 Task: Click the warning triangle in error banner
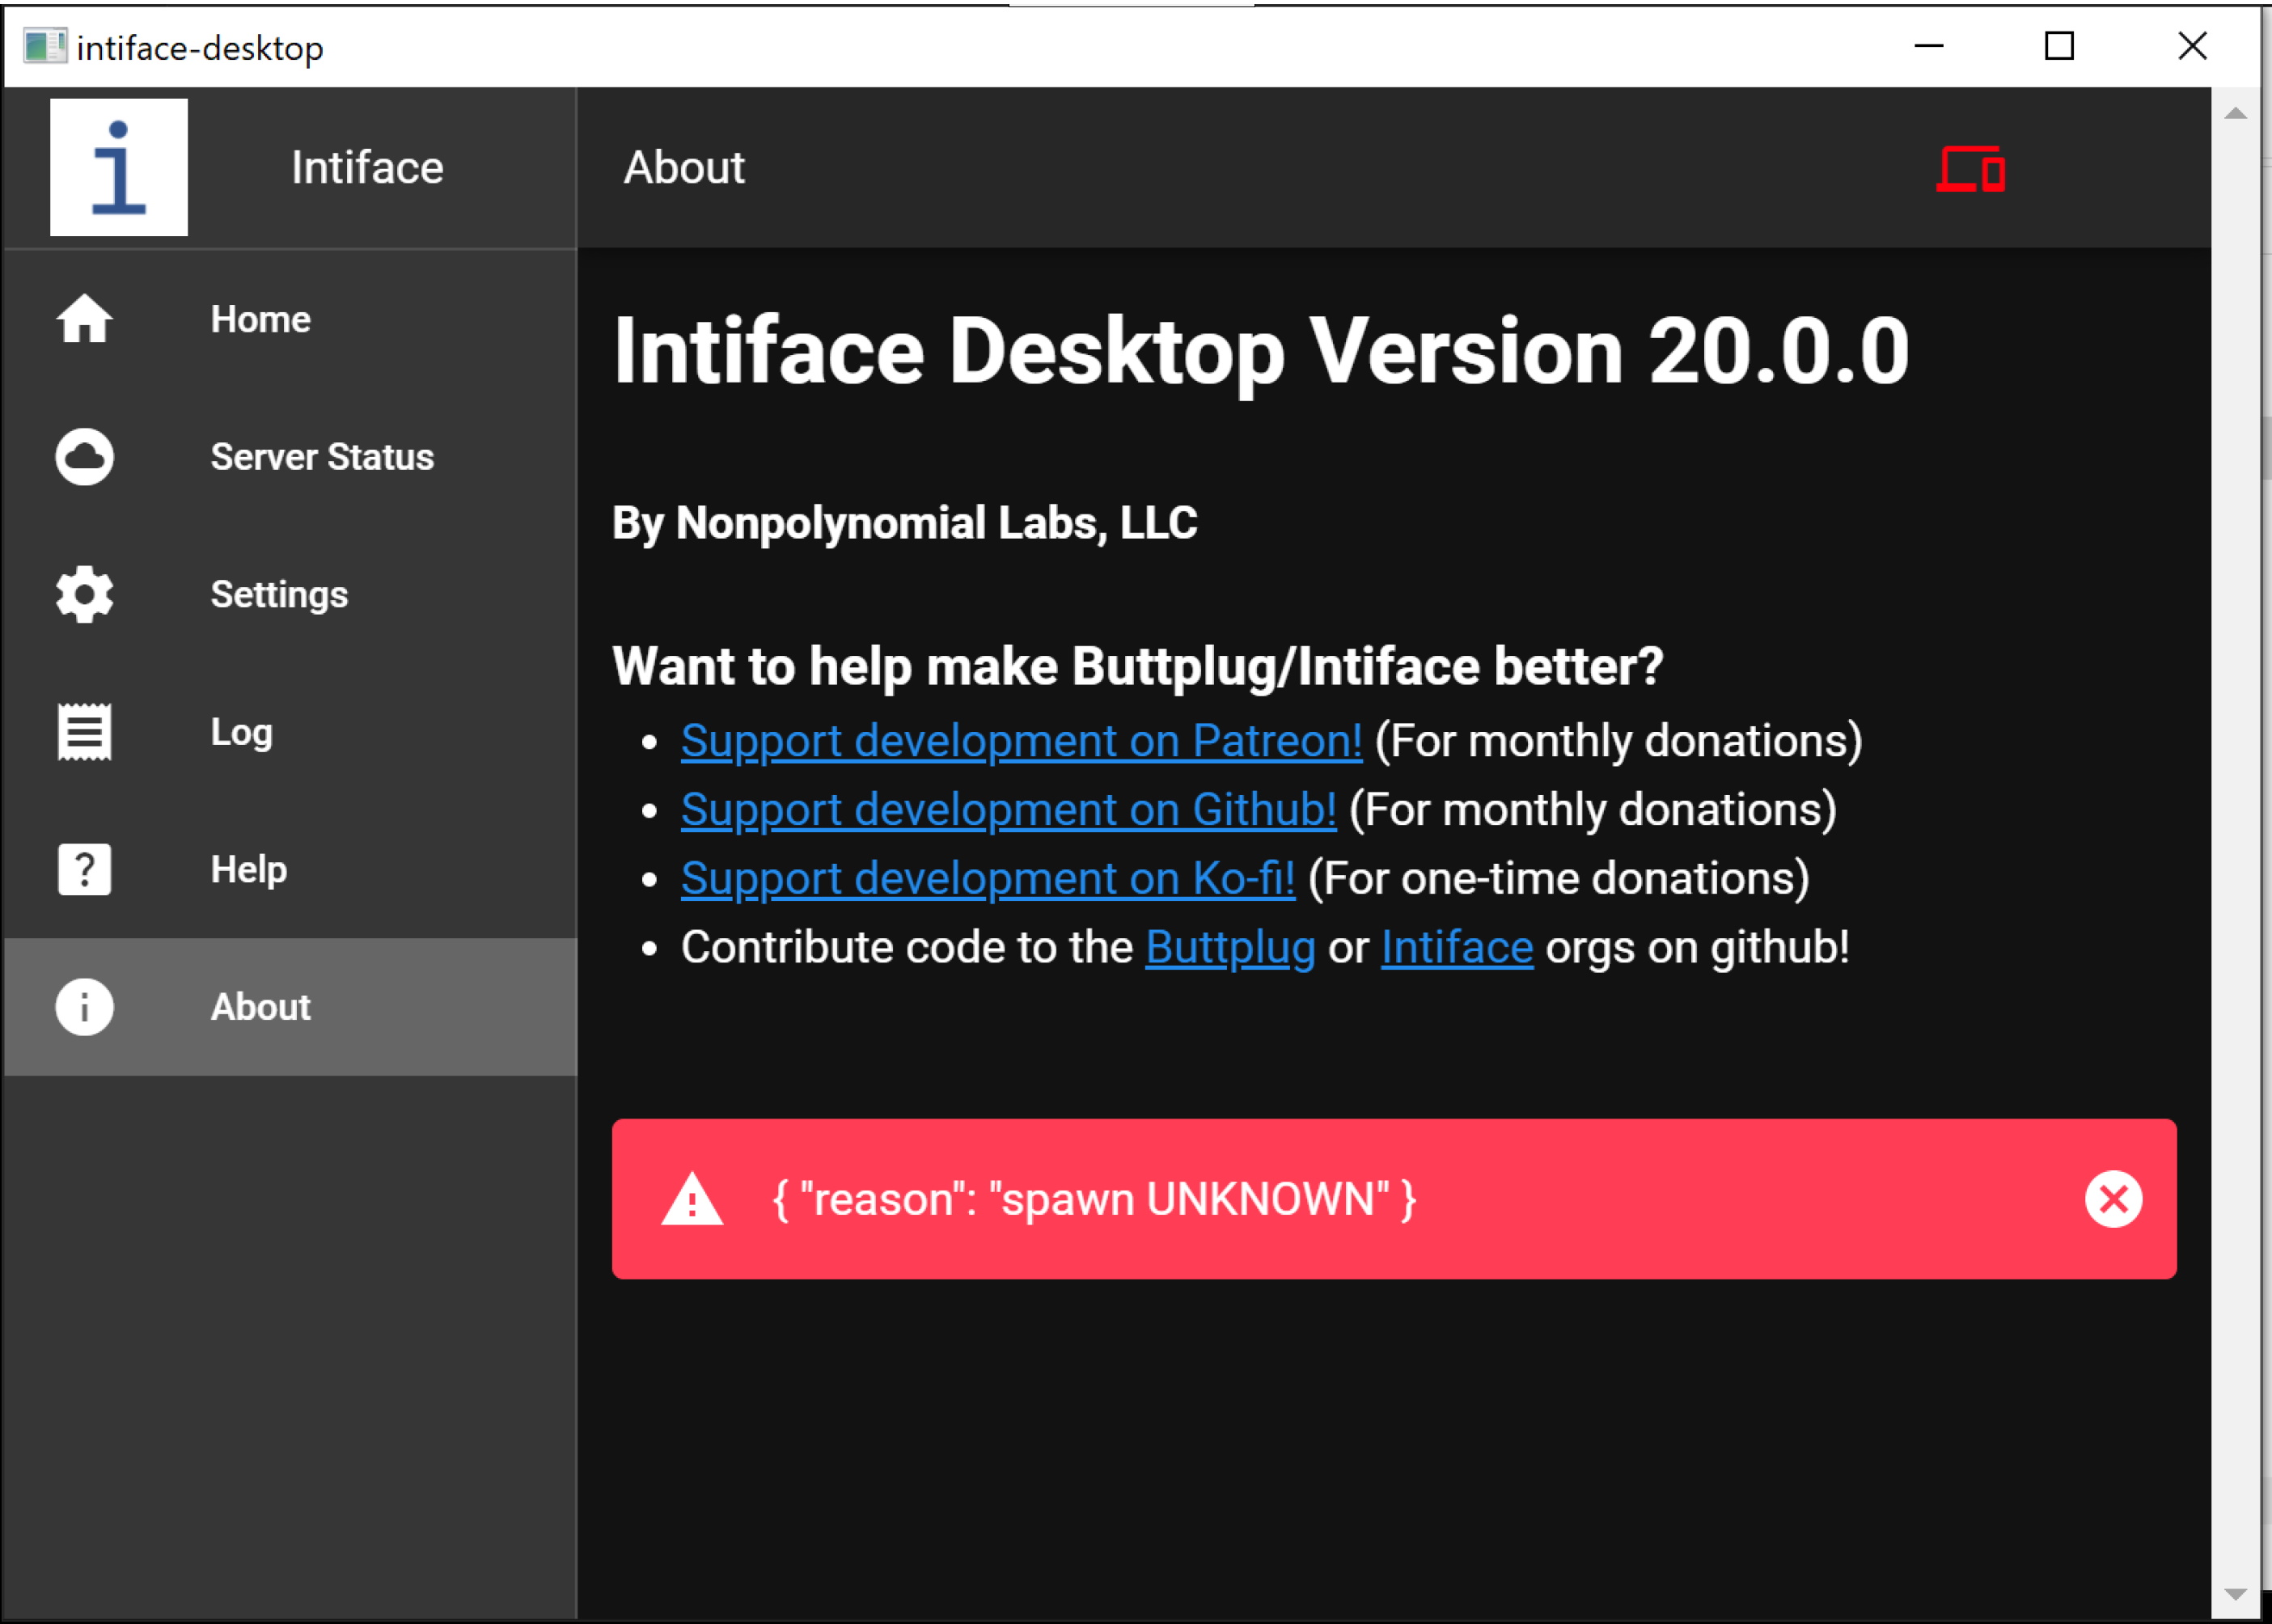pos(691,1200)
